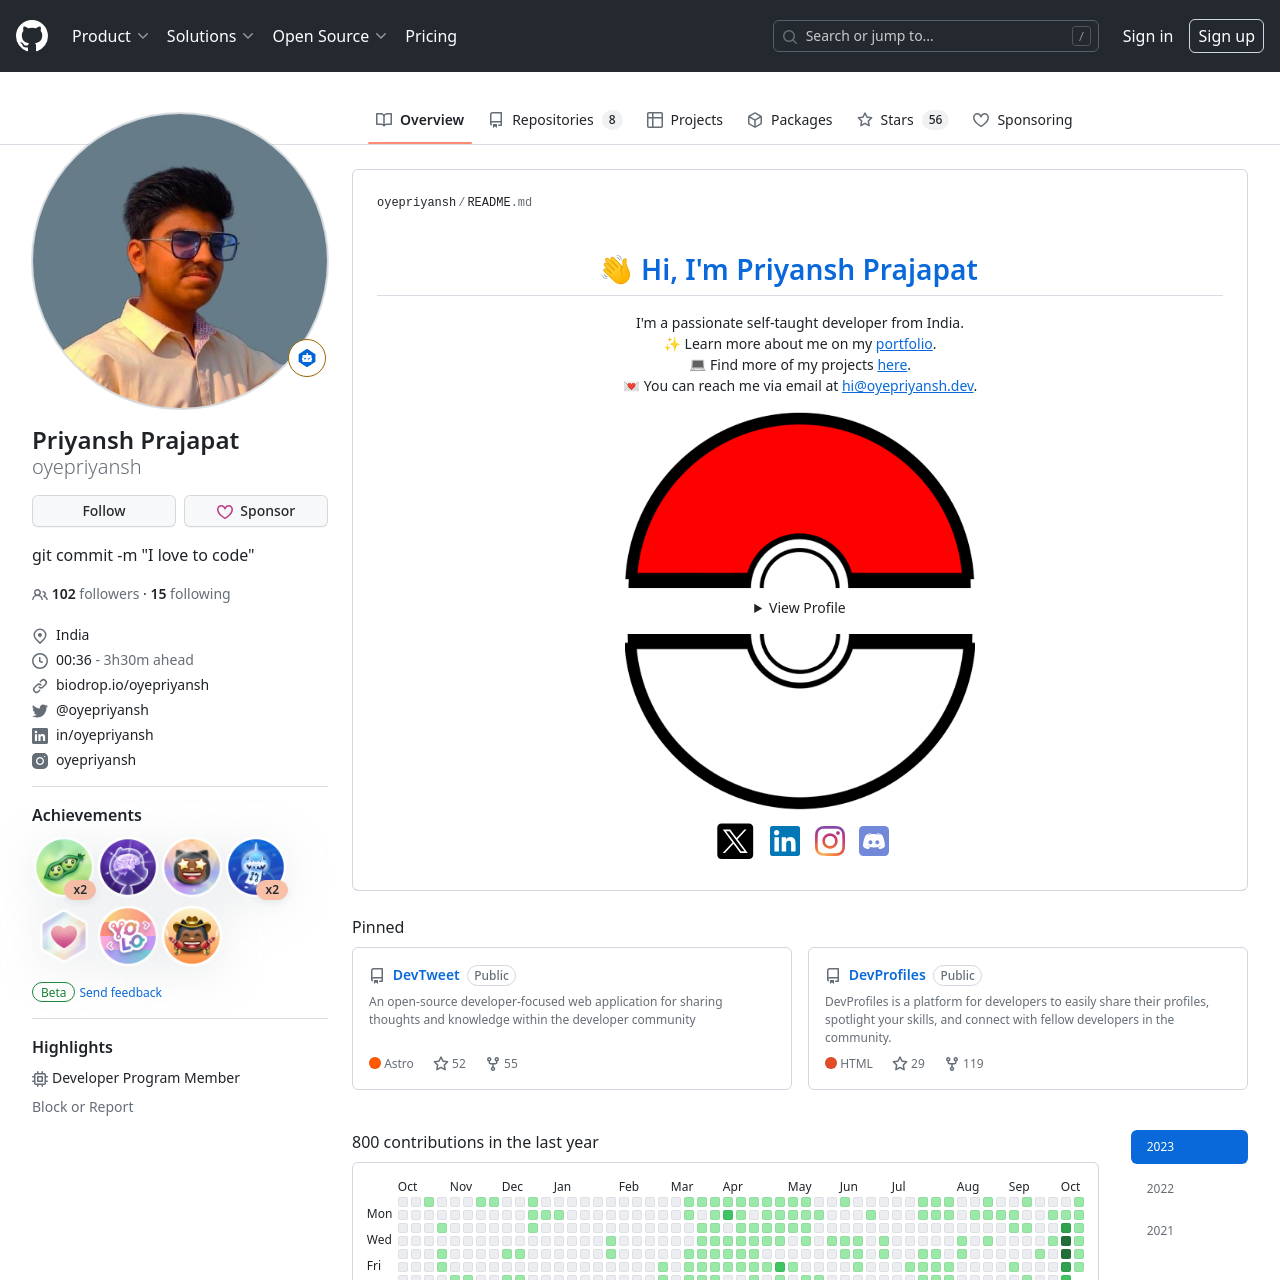
Task: Open the DevTweet pinned repository
Action: [x=426, y=975]
